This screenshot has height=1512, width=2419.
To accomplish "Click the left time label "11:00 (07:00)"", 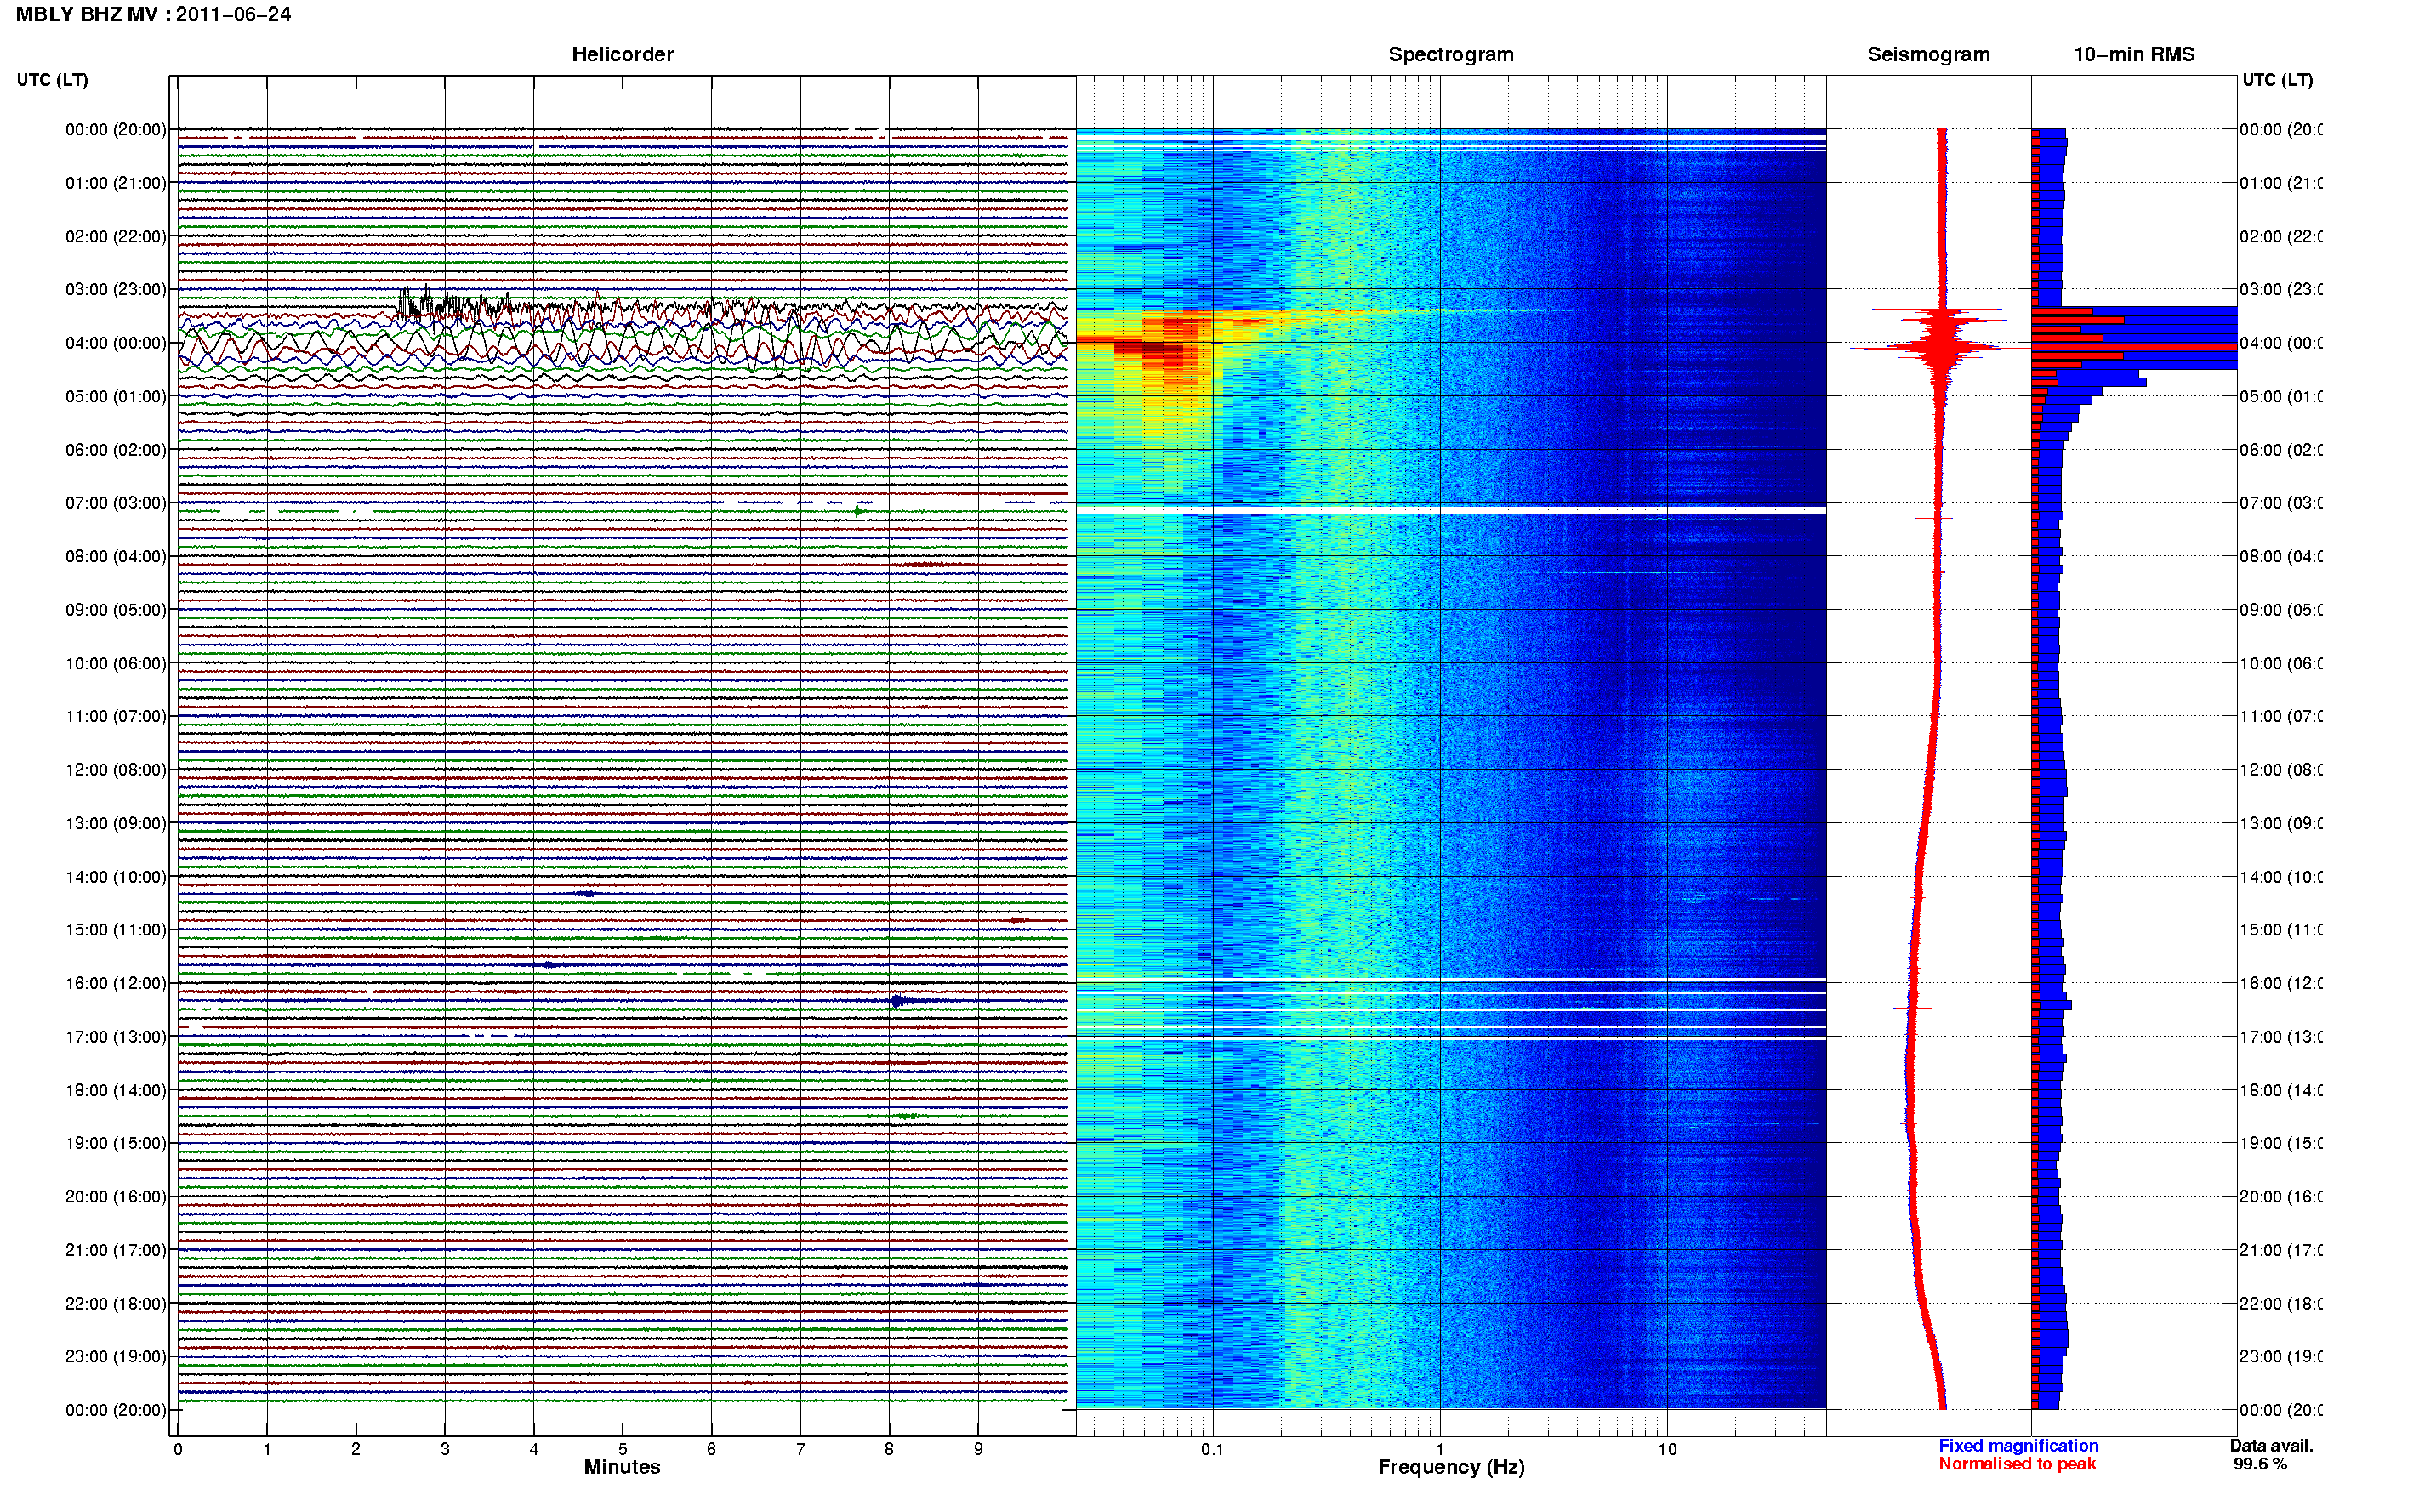I will [x=116, y=717].
